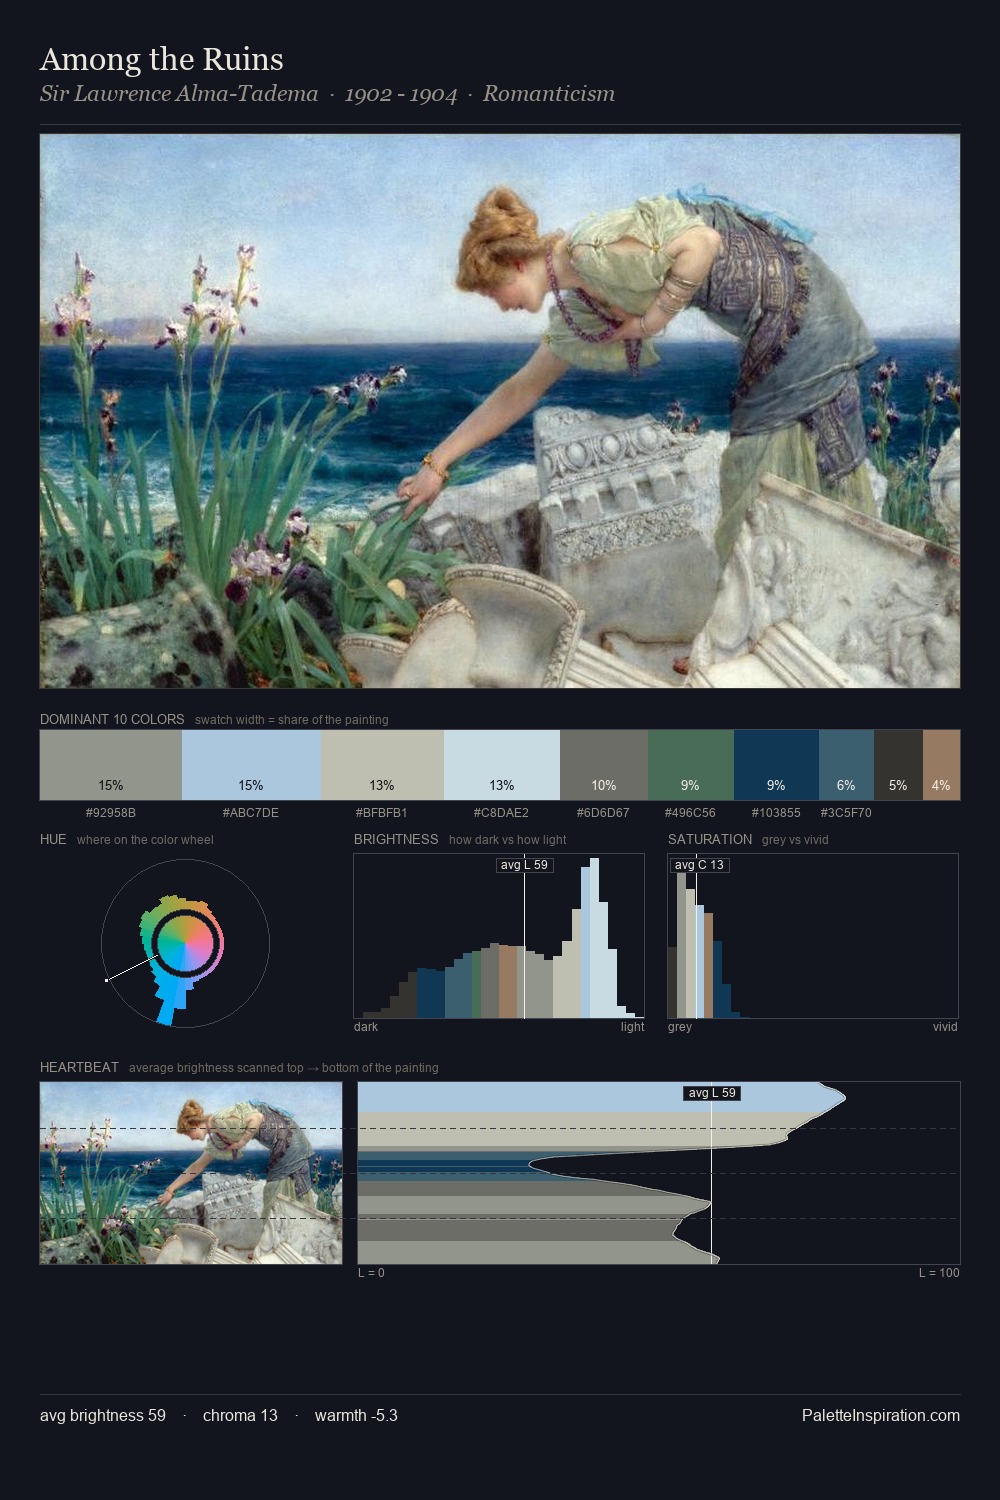1000x1500 pixels.
Task: Open the PaletteInspiration.com link
Action: pyautogui.click(x=881, y=1415)
